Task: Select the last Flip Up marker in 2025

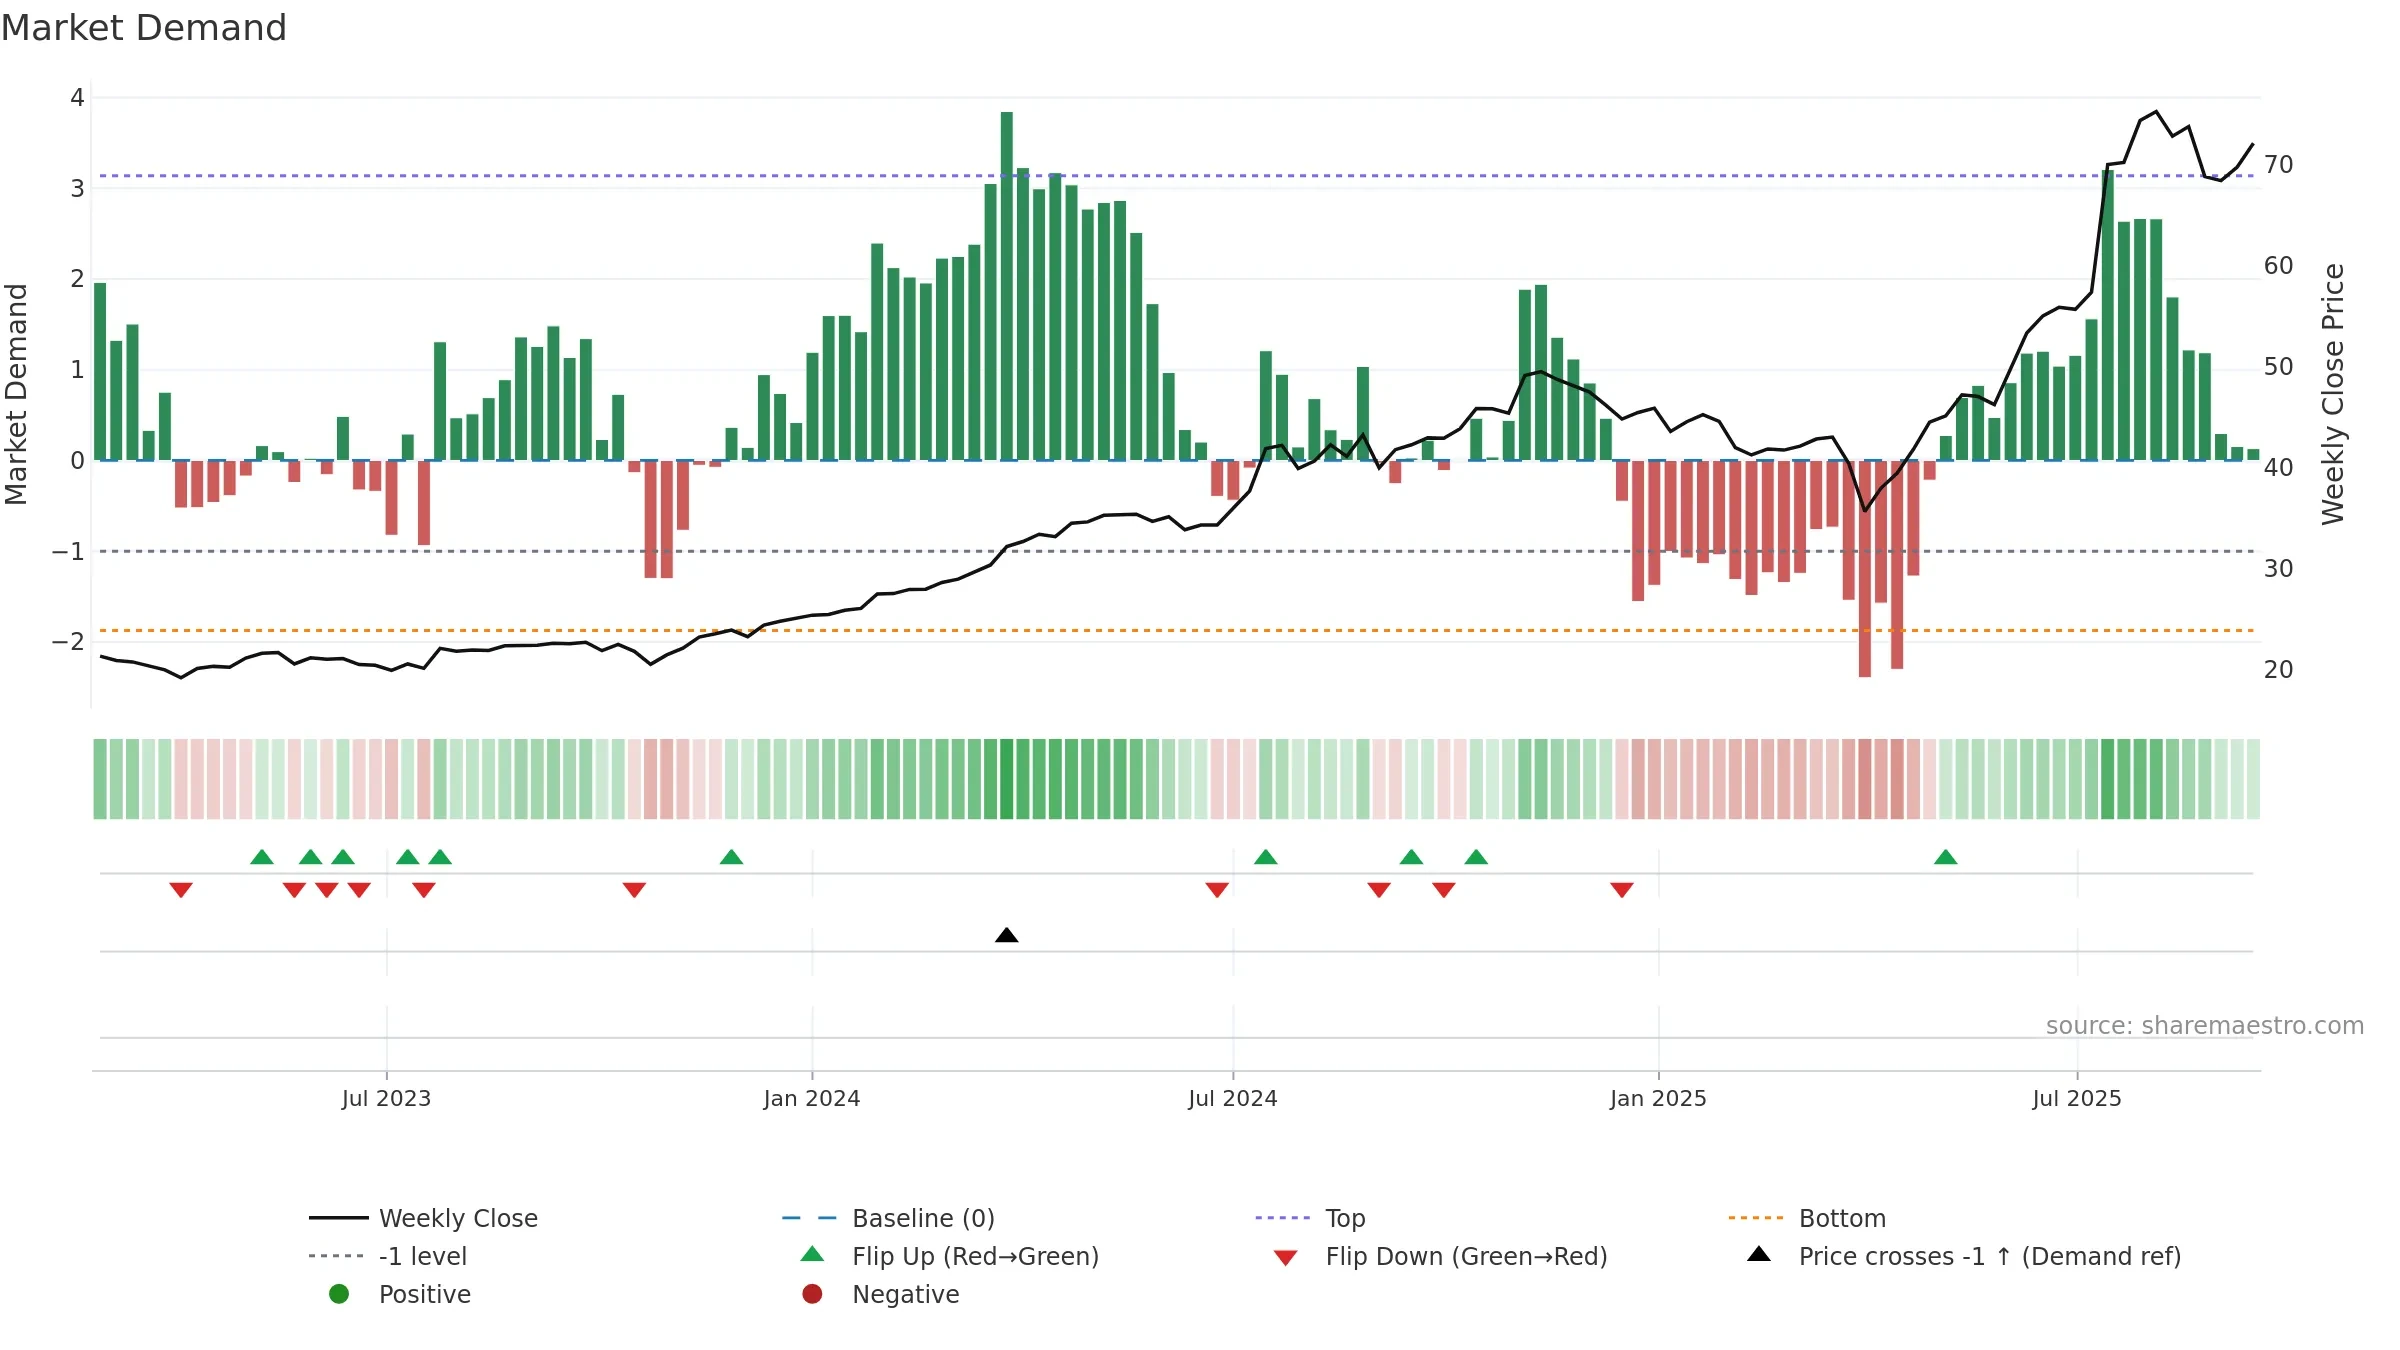Action: click(x=1945, y=857)
